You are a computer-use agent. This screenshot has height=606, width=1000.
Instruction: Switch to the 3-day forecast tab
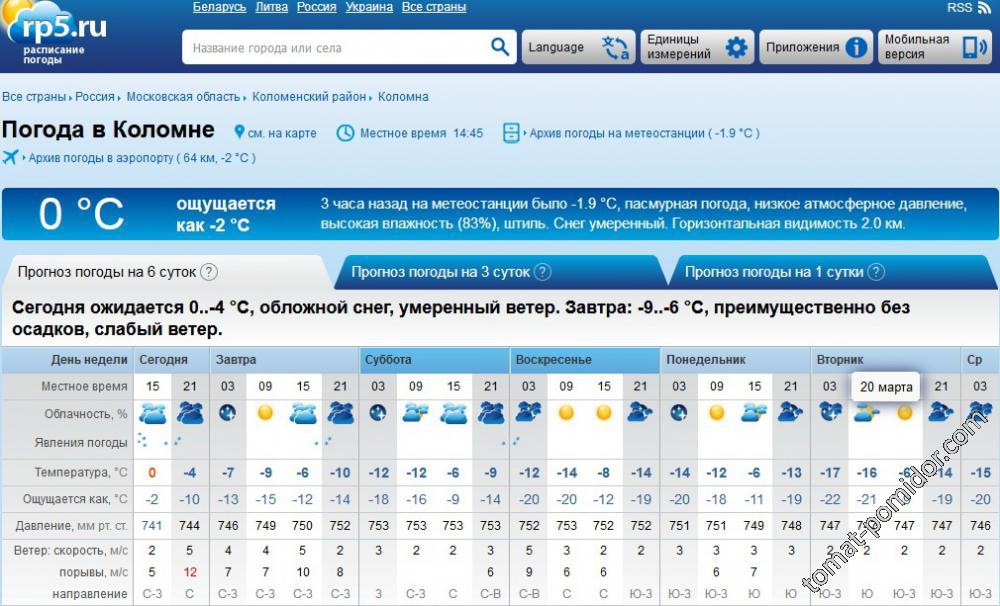coord(440,272)
